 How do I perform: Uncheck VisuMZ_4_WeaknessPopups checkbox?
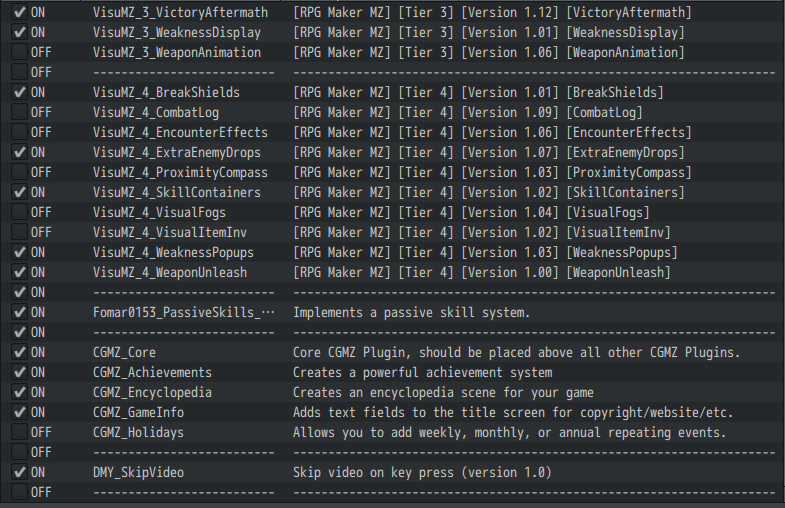click(20, 252)
